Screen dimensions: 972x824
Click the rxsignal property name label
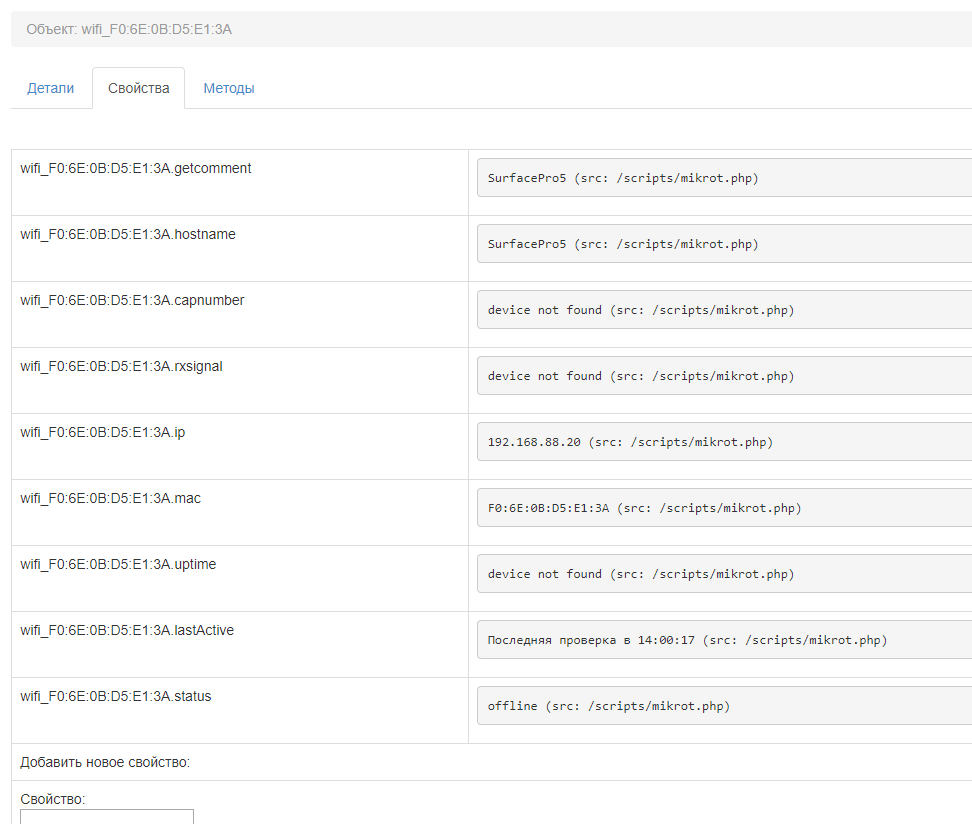click(121, 366)
